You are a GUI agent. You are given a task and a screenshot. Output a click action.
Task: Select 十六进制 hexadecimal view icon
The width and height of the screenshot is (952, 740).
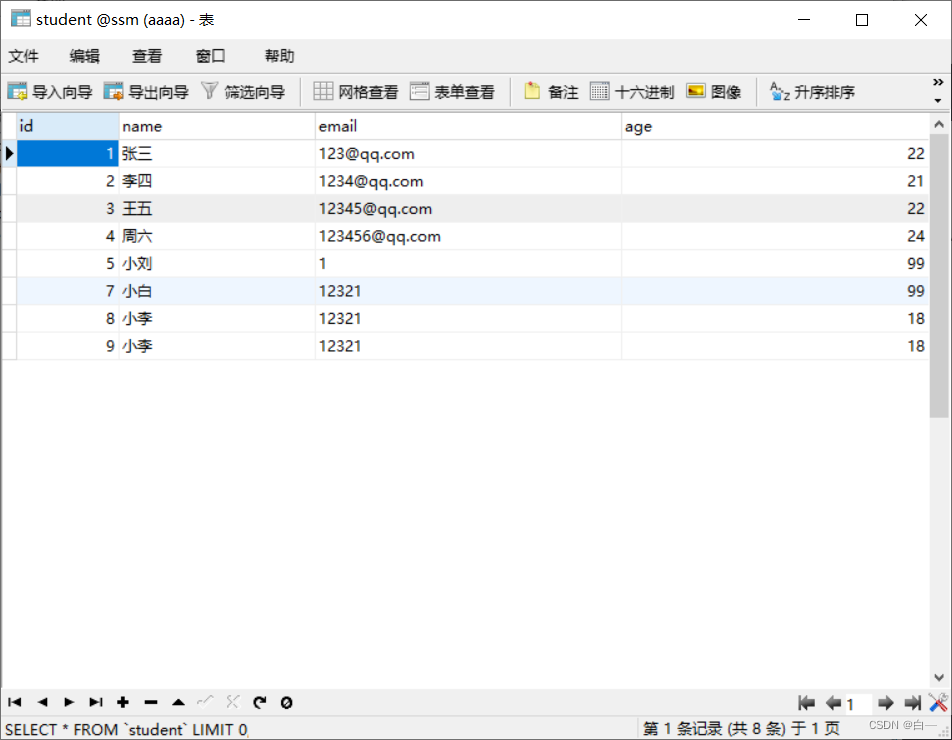[620, 90]
